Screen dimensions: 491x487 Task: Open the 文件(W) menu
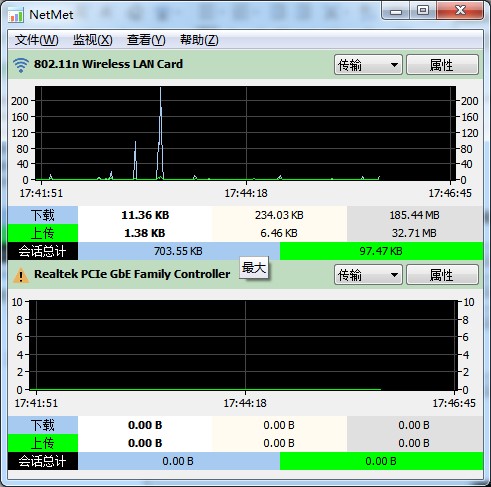click(36, 40)
